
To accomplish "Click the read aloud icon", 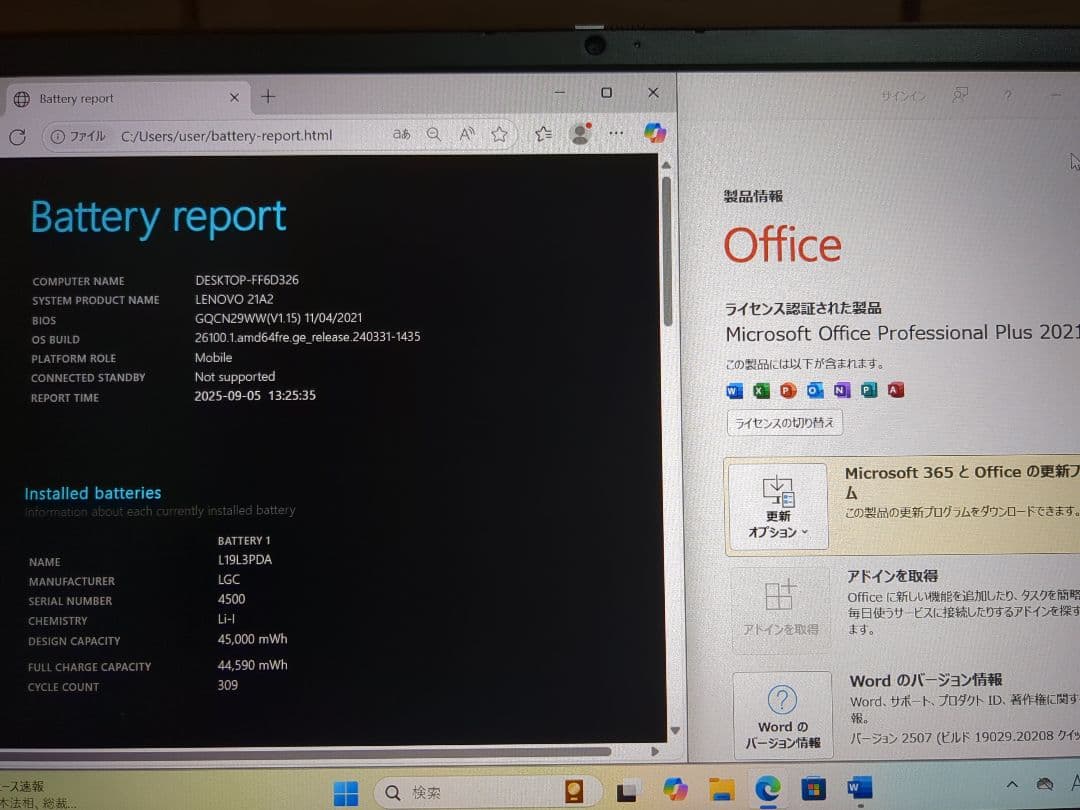I will 467,134.
